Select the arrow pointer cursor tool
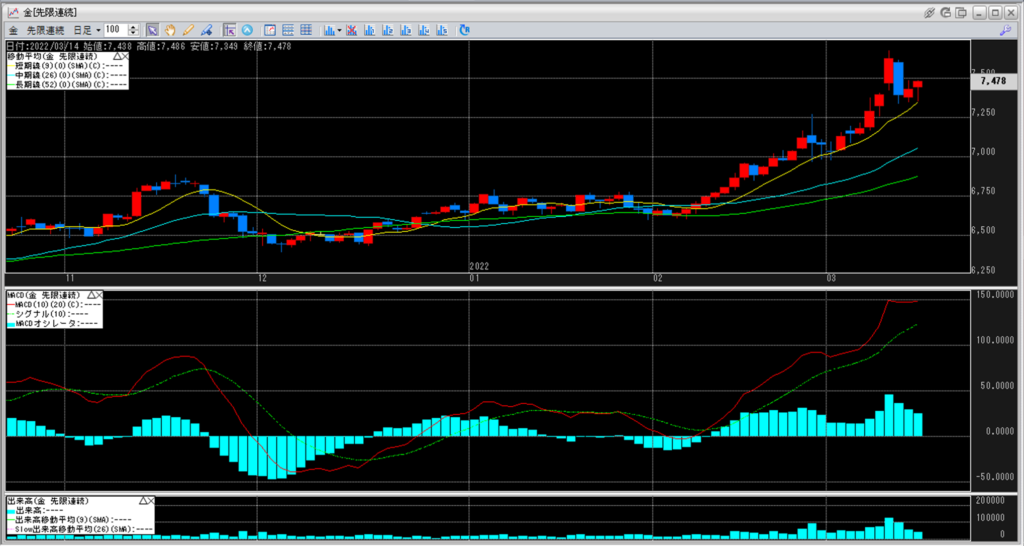 click(152, 30)
